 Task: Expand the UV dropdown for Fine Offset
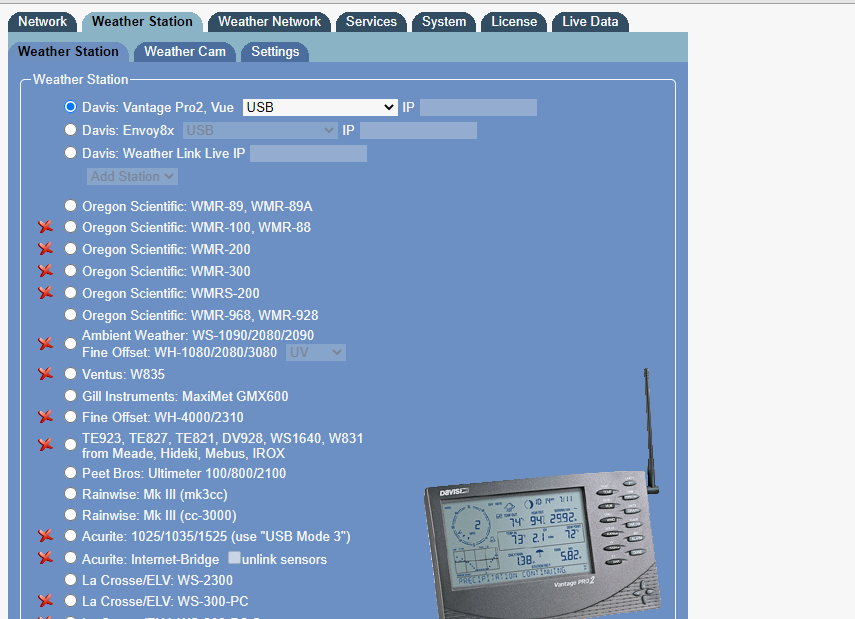coord(316,352)
